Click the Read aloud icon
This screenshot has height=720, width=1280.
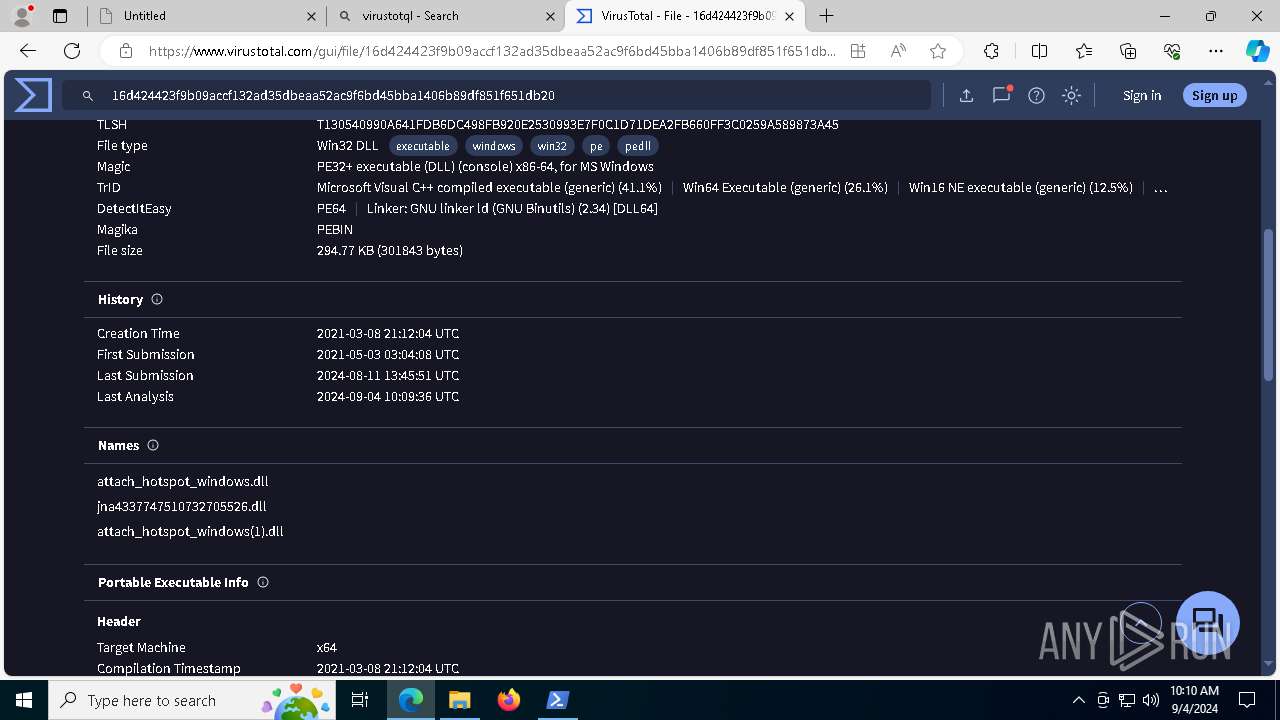[898, 51]
